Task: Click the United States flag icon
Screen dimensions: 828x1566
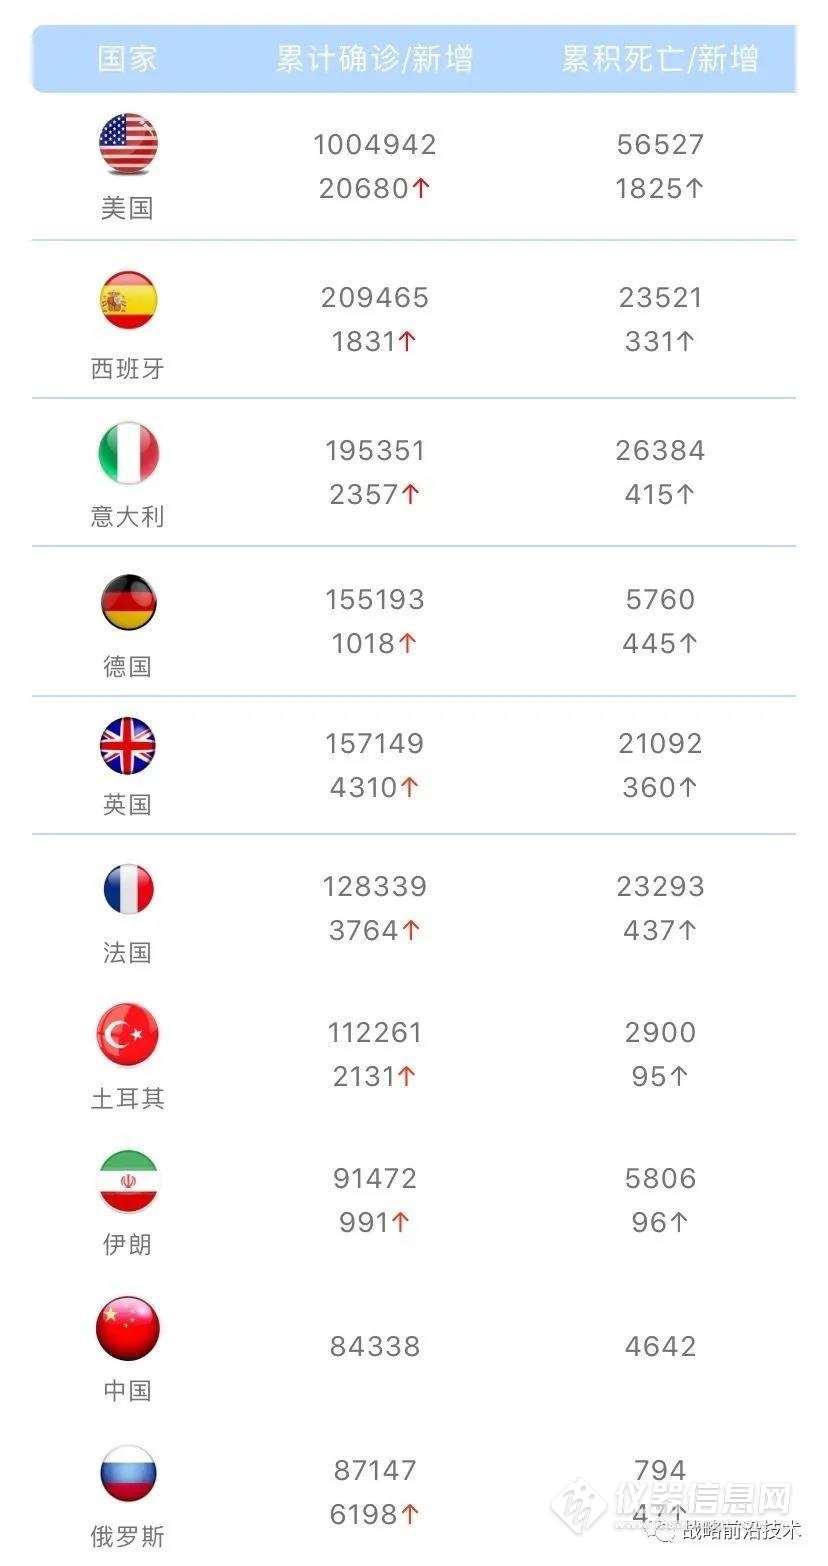Action: click(128, 145)
